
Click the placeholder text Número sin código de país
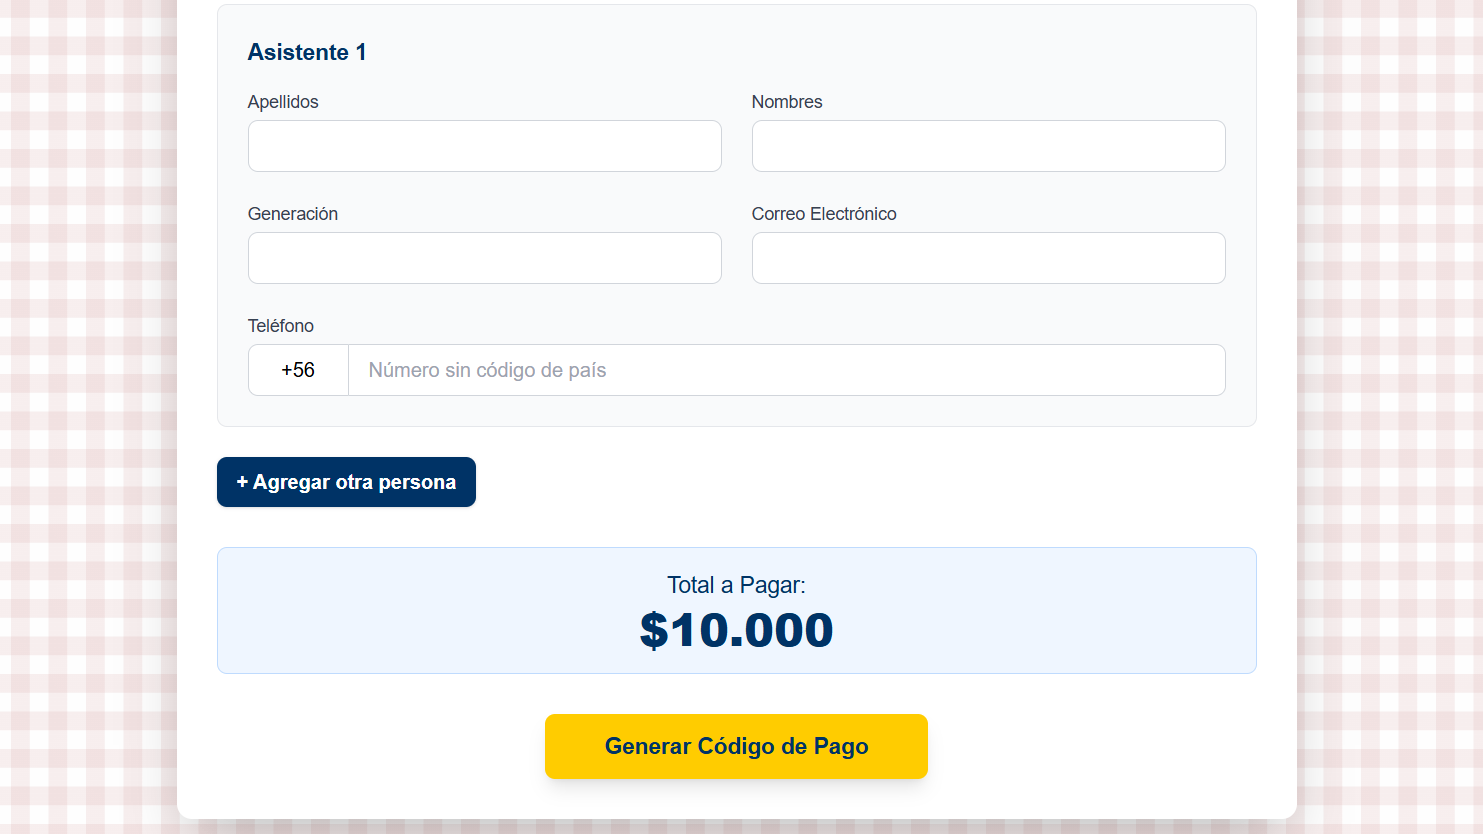click(486, 370)
